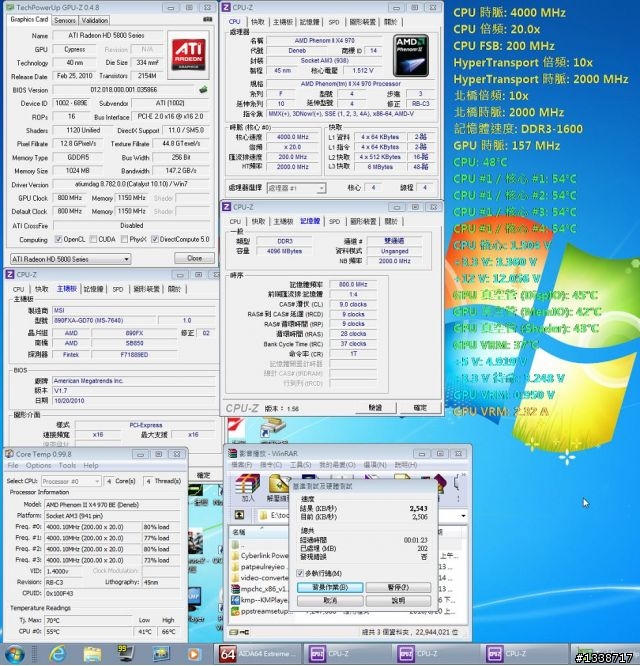
Task: Select the video-converte folder row in WinRAR
Action: coord(260,578)
